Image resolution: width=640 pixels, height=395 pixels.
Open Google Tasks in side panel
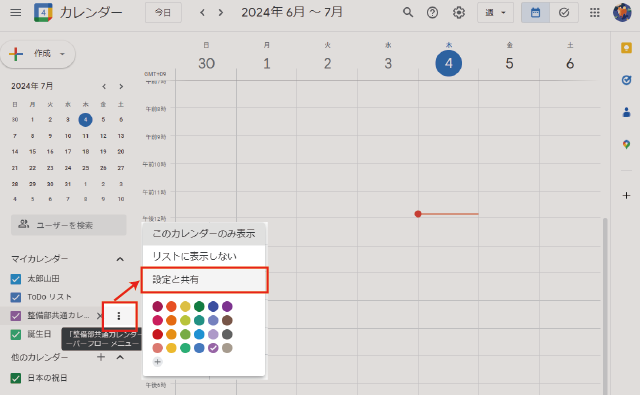(626, 80)
